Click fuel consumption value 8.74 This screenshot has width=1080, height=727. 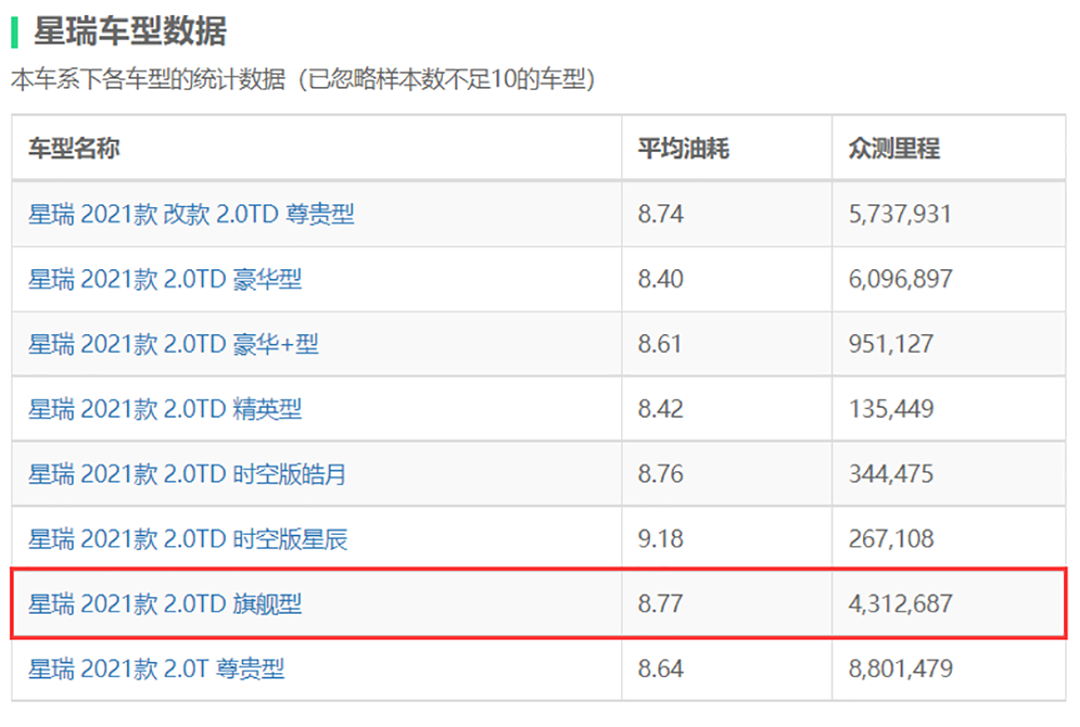(x=660, y=214)
